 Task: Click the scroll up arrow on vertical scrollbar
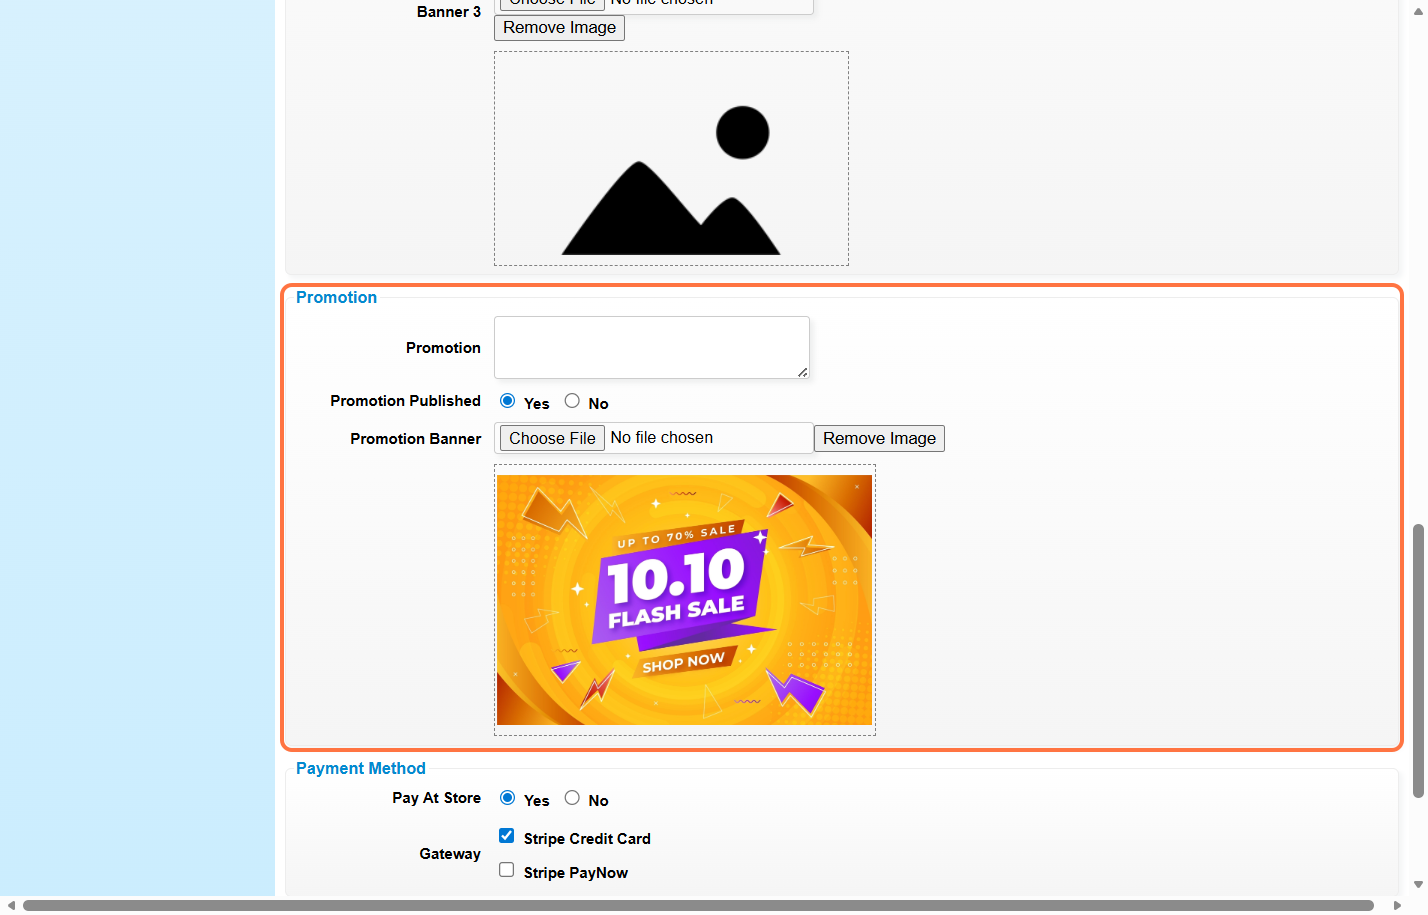(x=1418, y=9)
